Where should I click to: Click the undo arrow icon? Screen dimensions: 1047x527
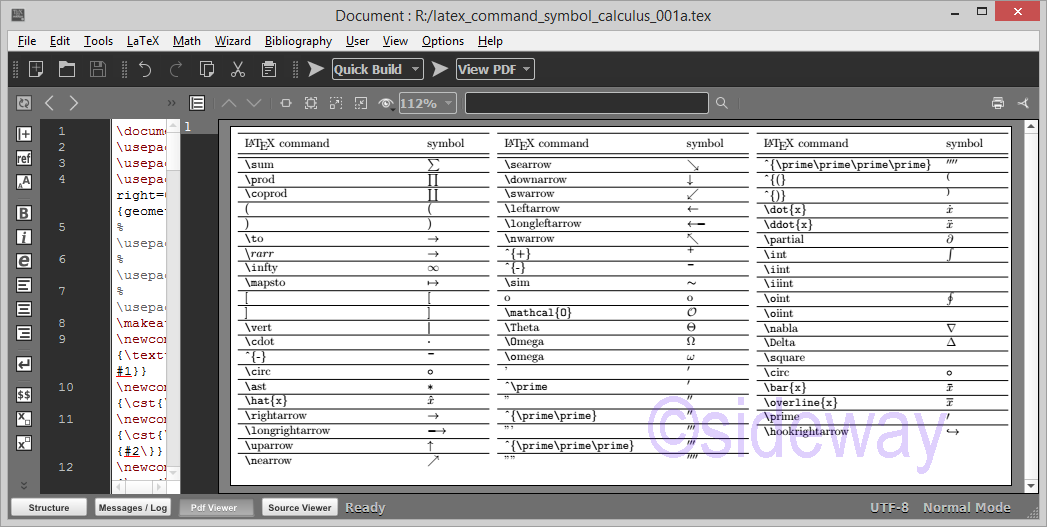click(x=145, y=69)
